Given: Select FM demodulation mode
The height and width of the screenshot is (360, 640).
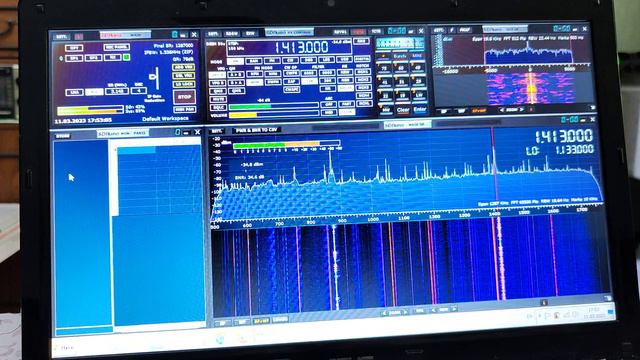Looking at the screenshot, I should pos(272,60).
